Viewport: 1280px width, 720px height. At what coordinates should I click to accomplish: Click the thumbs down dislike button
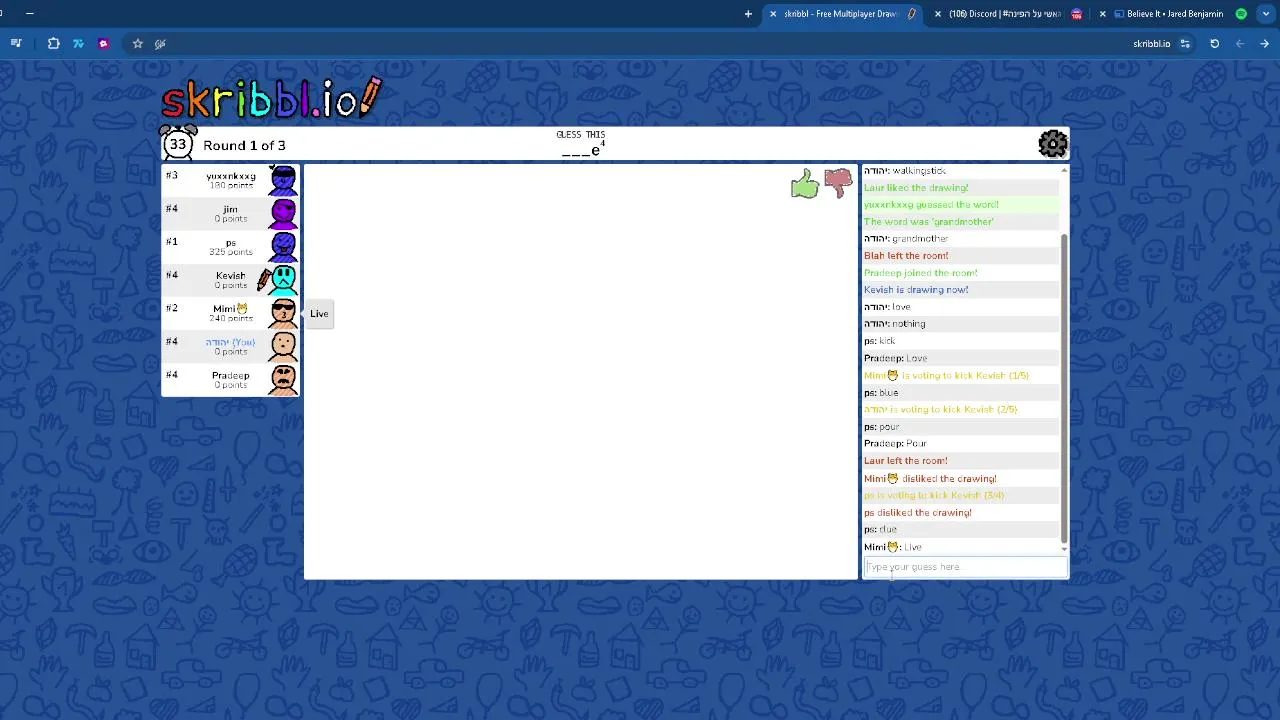838,183
